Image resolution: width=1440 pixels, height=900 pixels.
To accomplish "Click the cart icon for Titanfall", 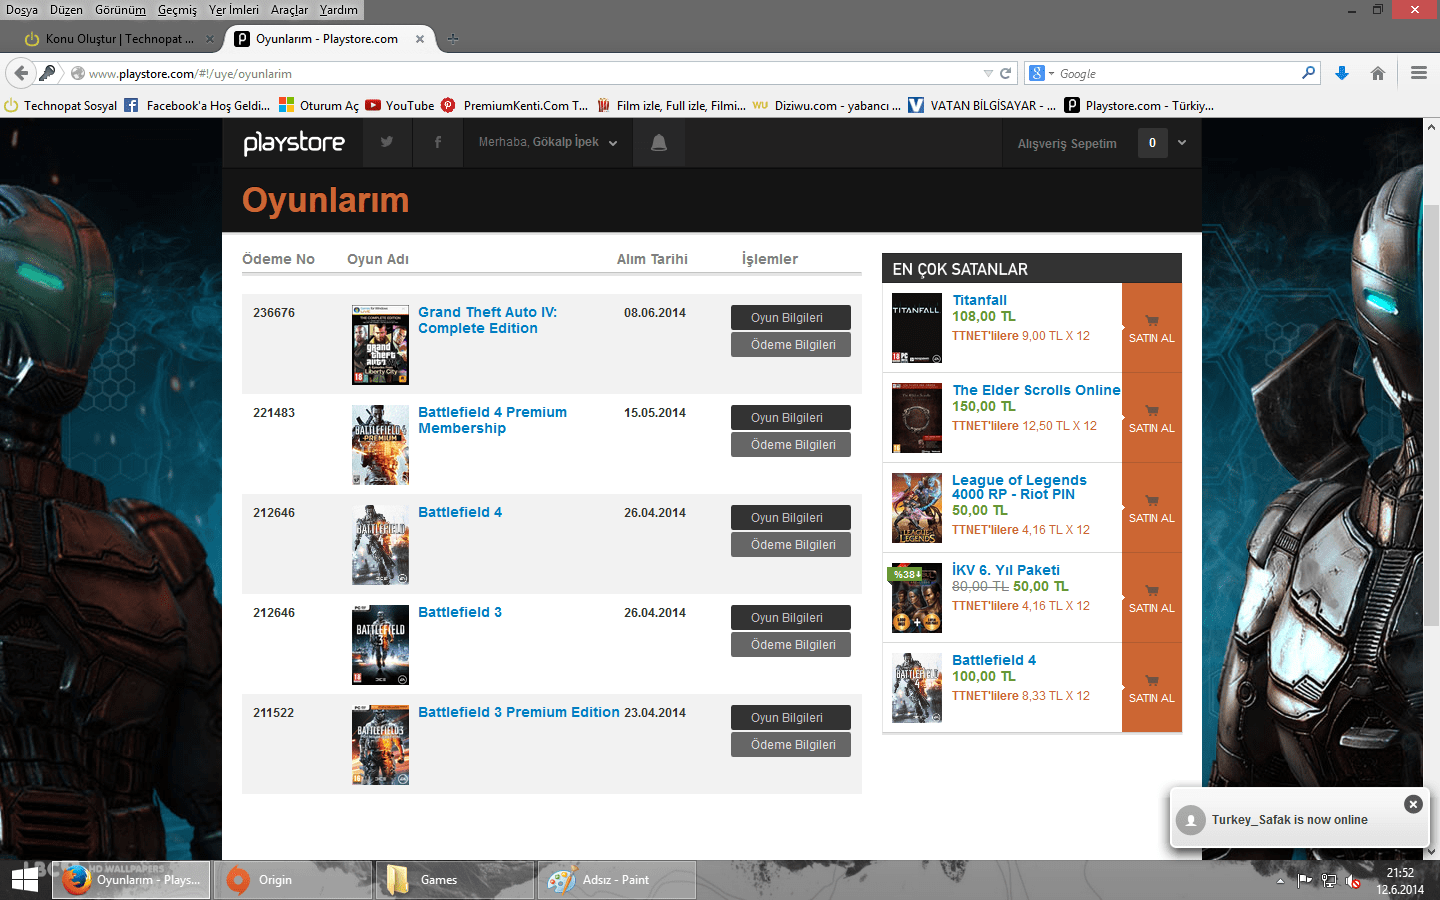I will tap(1152, 321).
